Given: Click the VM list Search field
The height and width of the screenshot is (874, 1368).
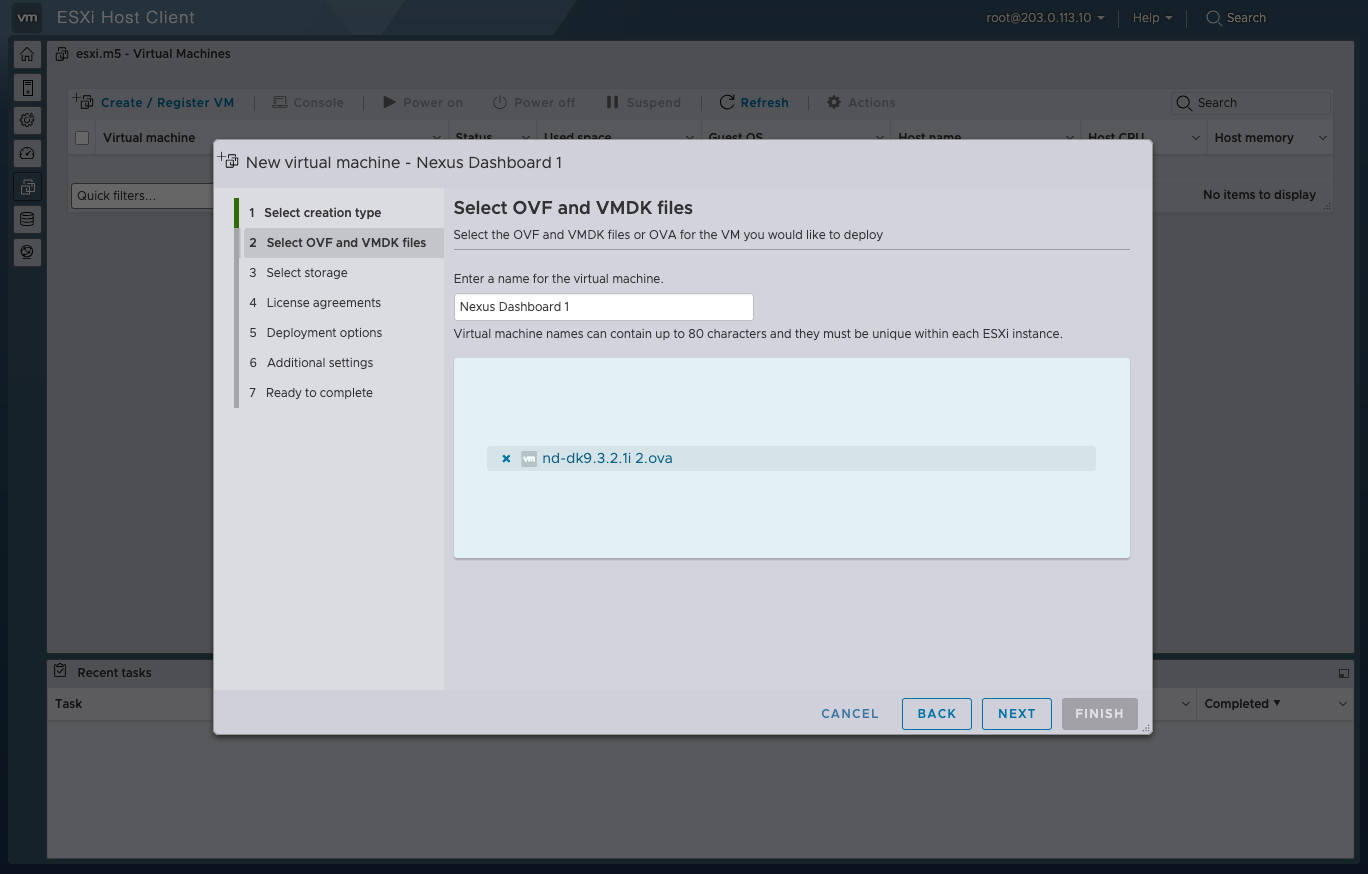Looking at the screenshot, I should pyautogui.click(x=1251, y=102).
